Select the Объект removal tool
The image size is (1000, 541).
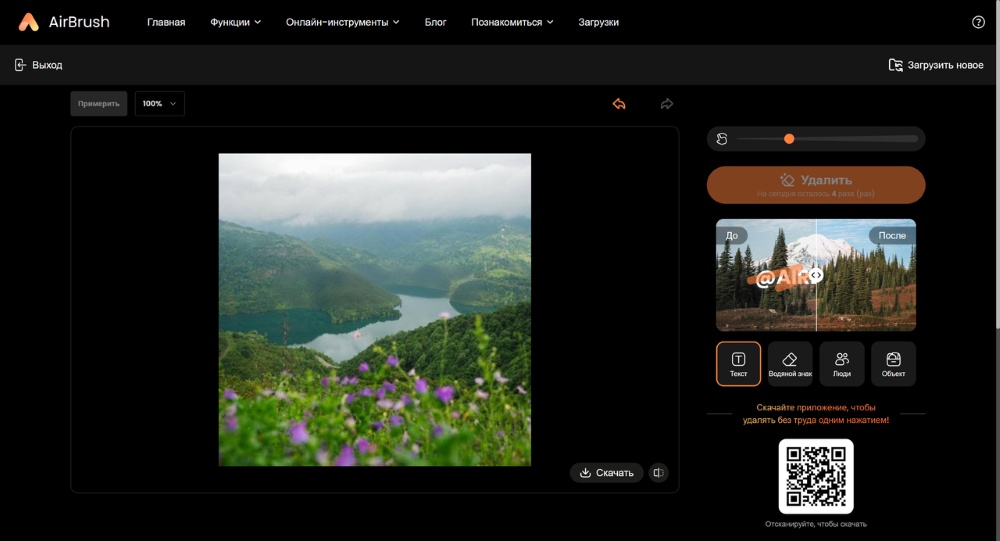tap(893, 364)
